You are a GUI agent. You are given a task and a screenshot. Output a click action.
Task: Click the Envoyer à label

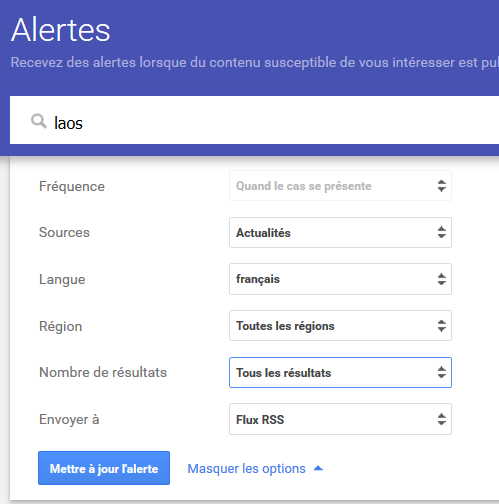(69, 419)
